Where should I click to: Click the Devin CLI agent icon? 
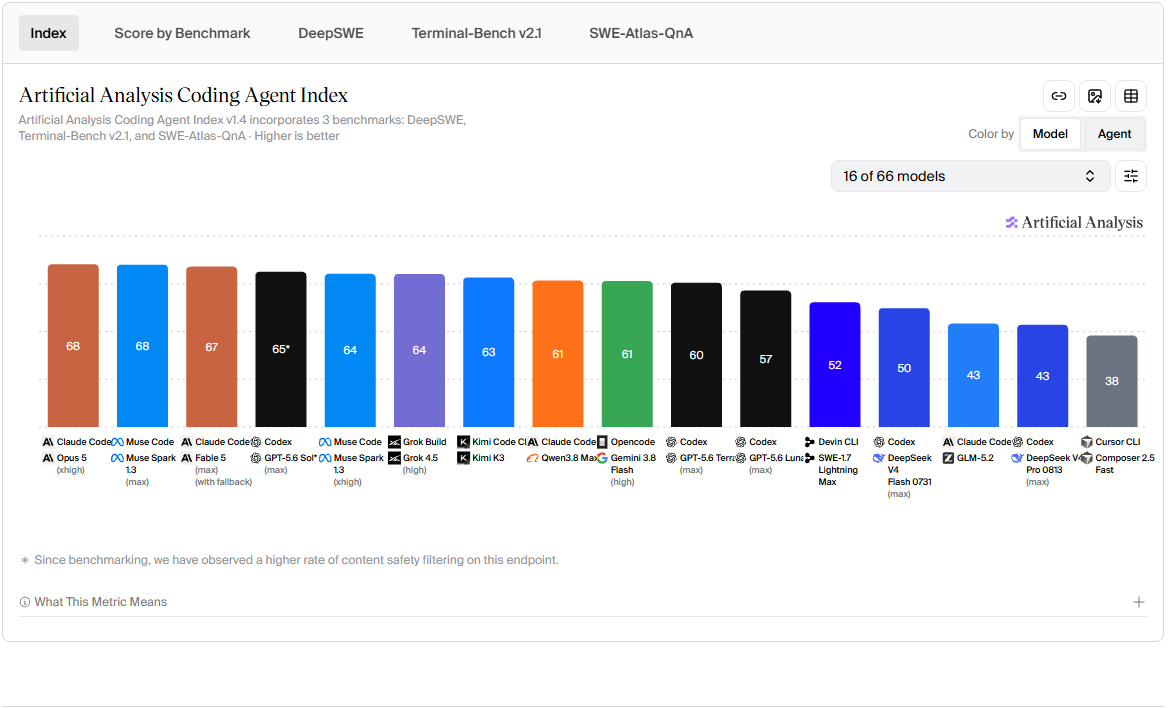[810, 442]
